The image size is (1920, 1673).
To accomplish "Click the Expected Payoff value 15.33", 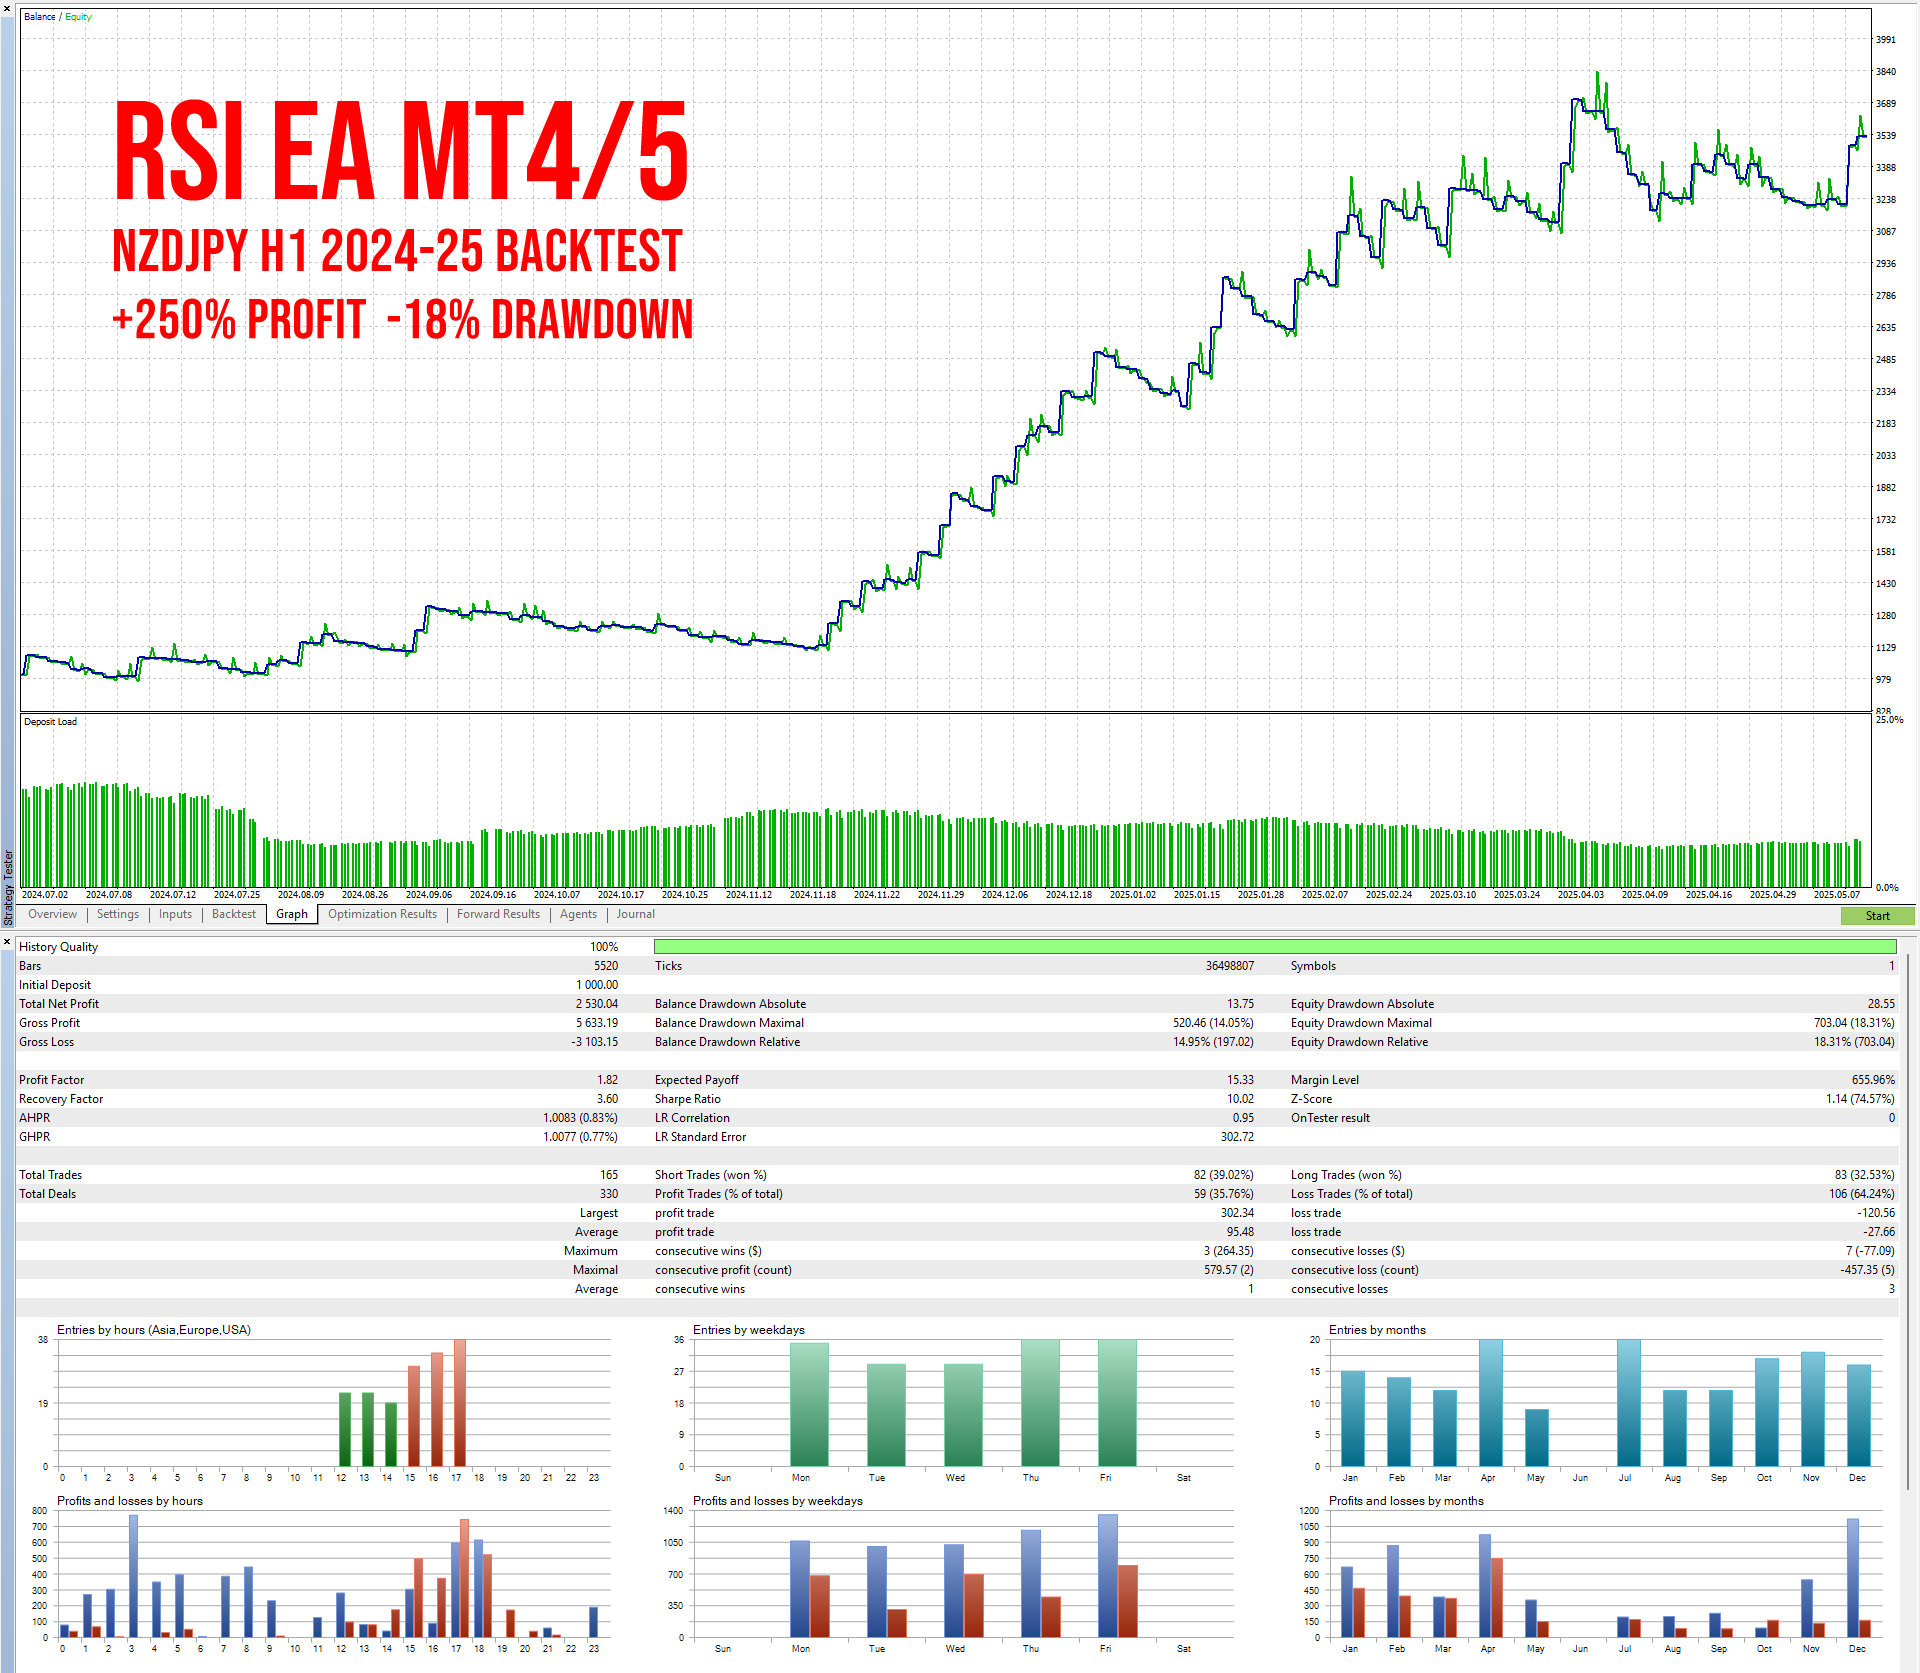I will click(1240, 1080).
